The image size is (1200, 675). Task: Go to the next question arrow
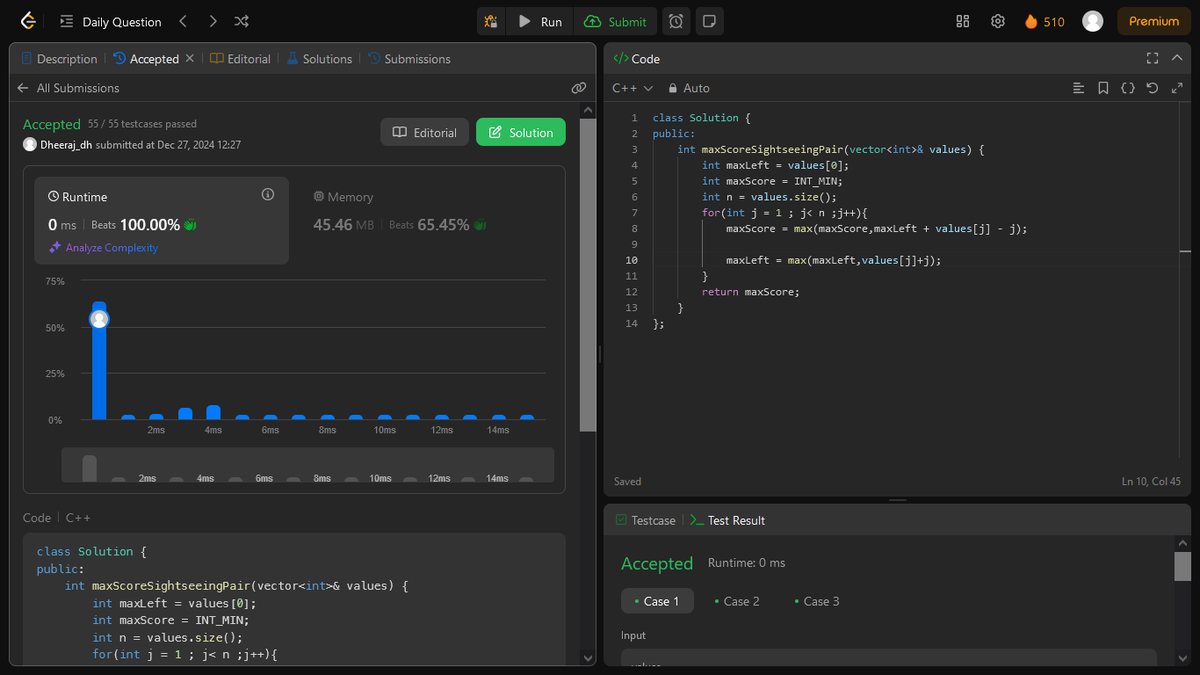213,21
